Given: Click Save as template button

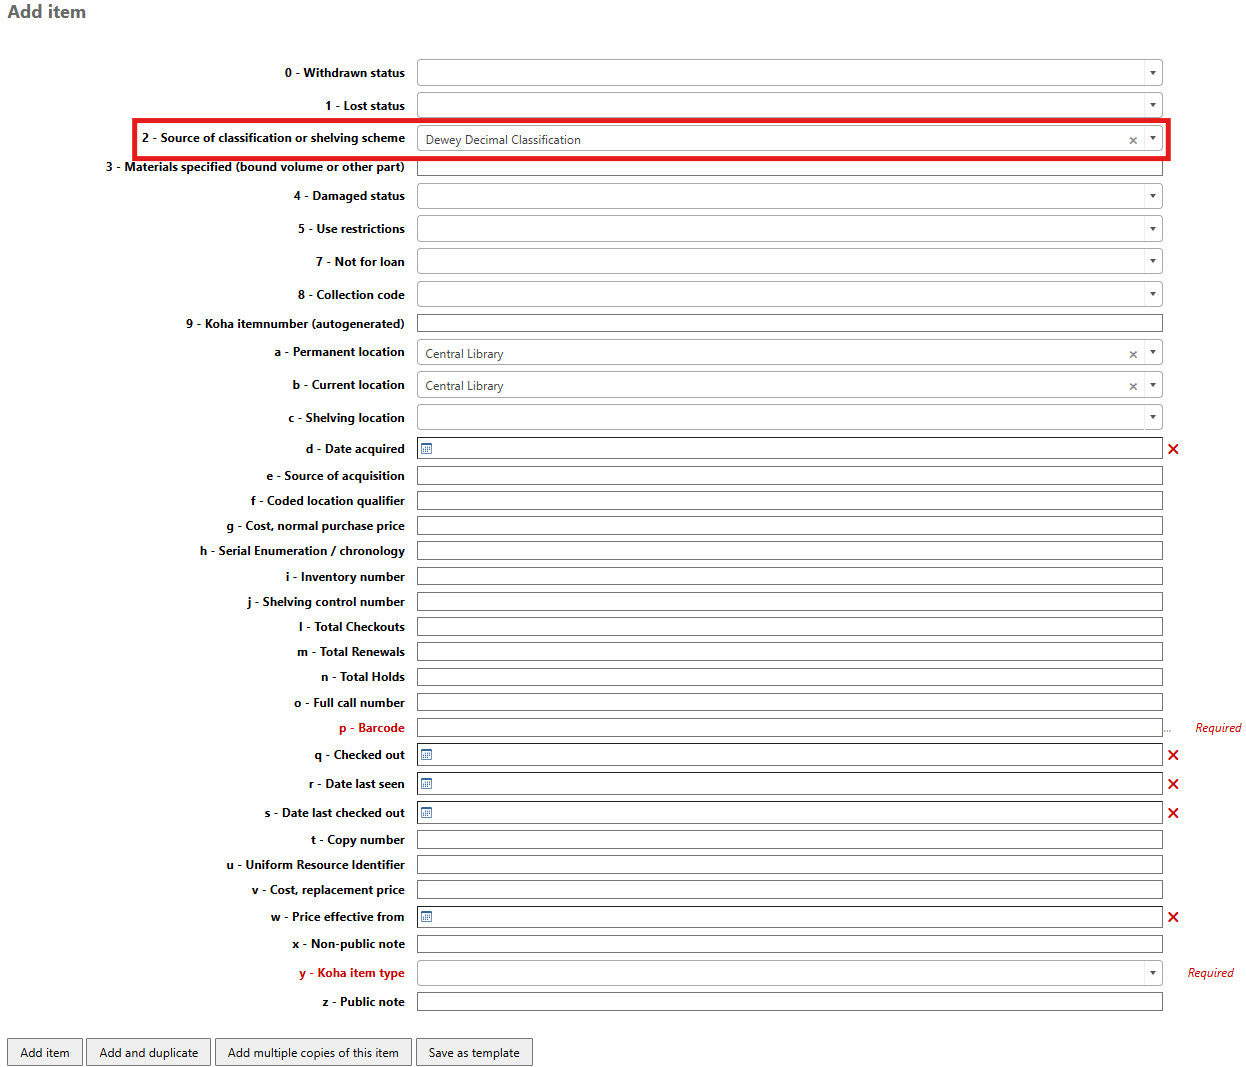Looking at the screenshot, I should point(474,1052).
